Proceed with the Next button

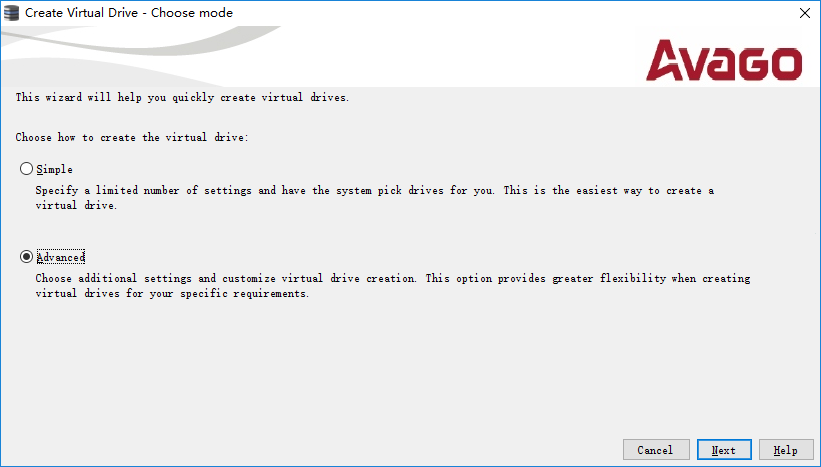pos(723,450)
